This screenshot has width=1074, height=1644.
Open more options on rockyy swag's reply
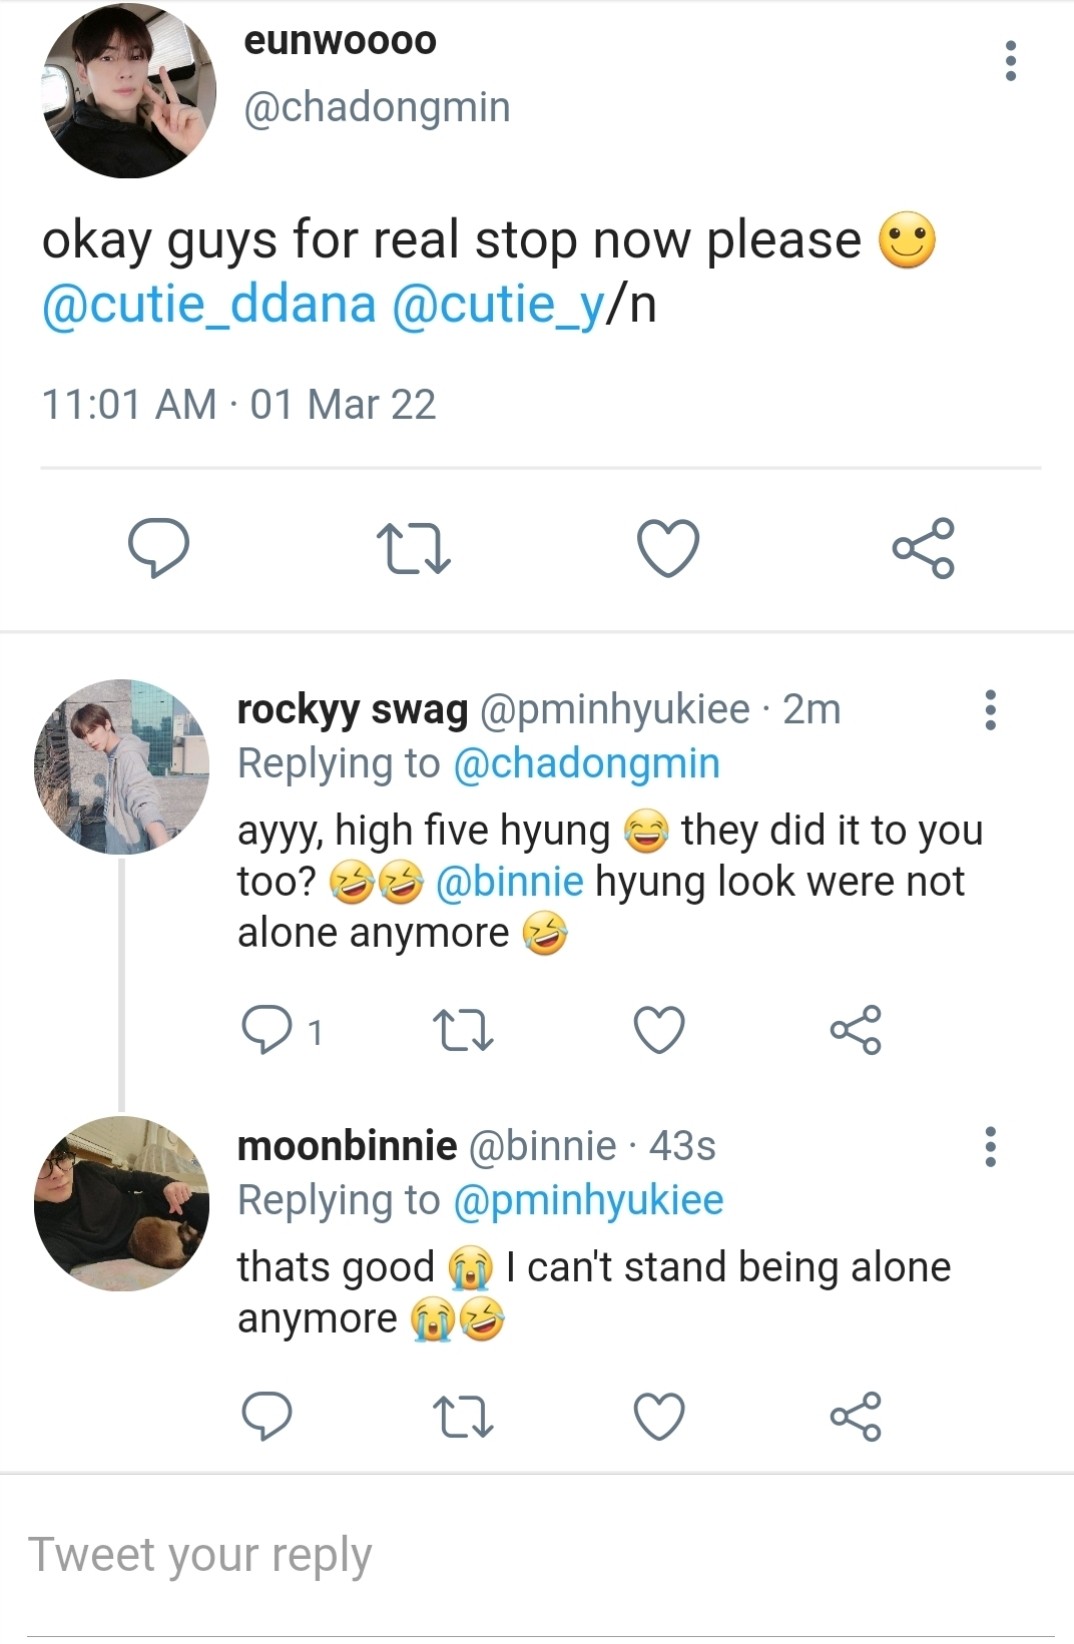click(x=990, y=710)
